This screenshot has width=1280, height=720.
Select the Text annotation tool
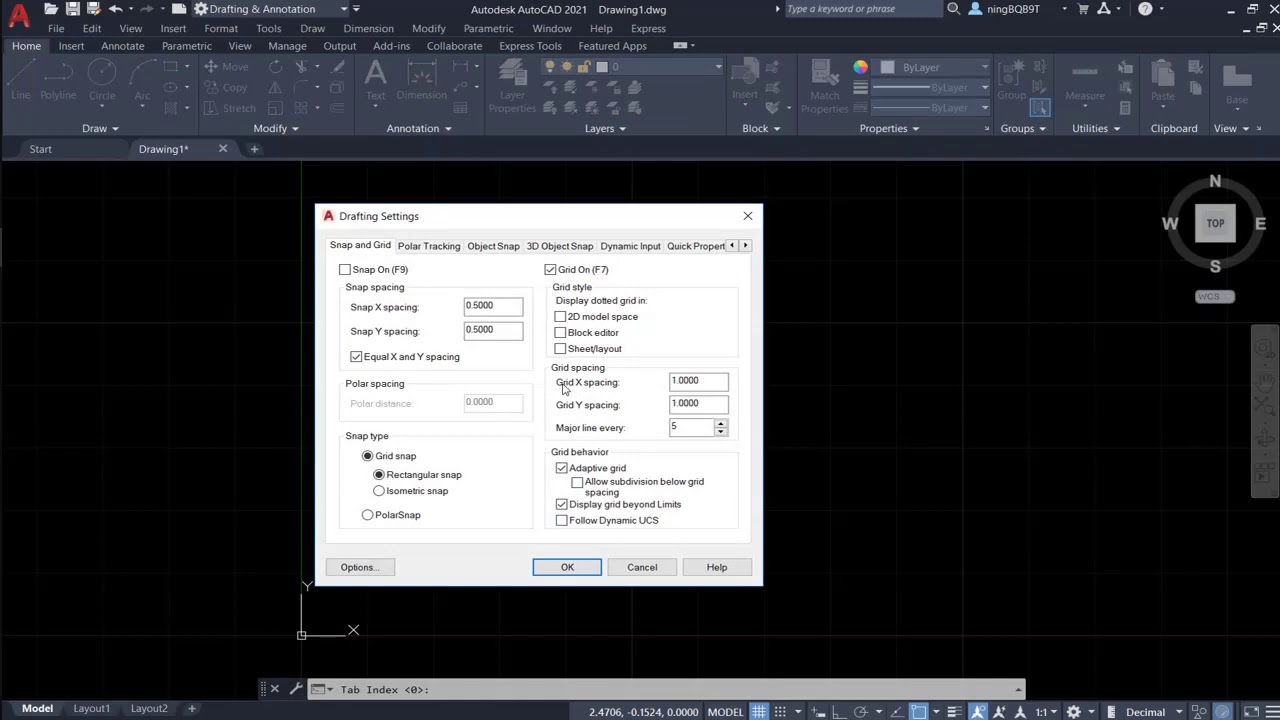(375, 79)
